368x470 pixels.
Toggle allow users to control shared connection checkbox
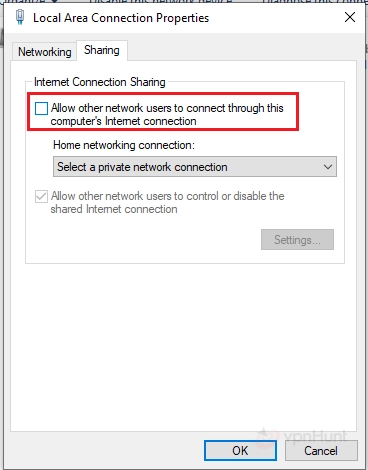pyautogui.click(x=41, y=197)
